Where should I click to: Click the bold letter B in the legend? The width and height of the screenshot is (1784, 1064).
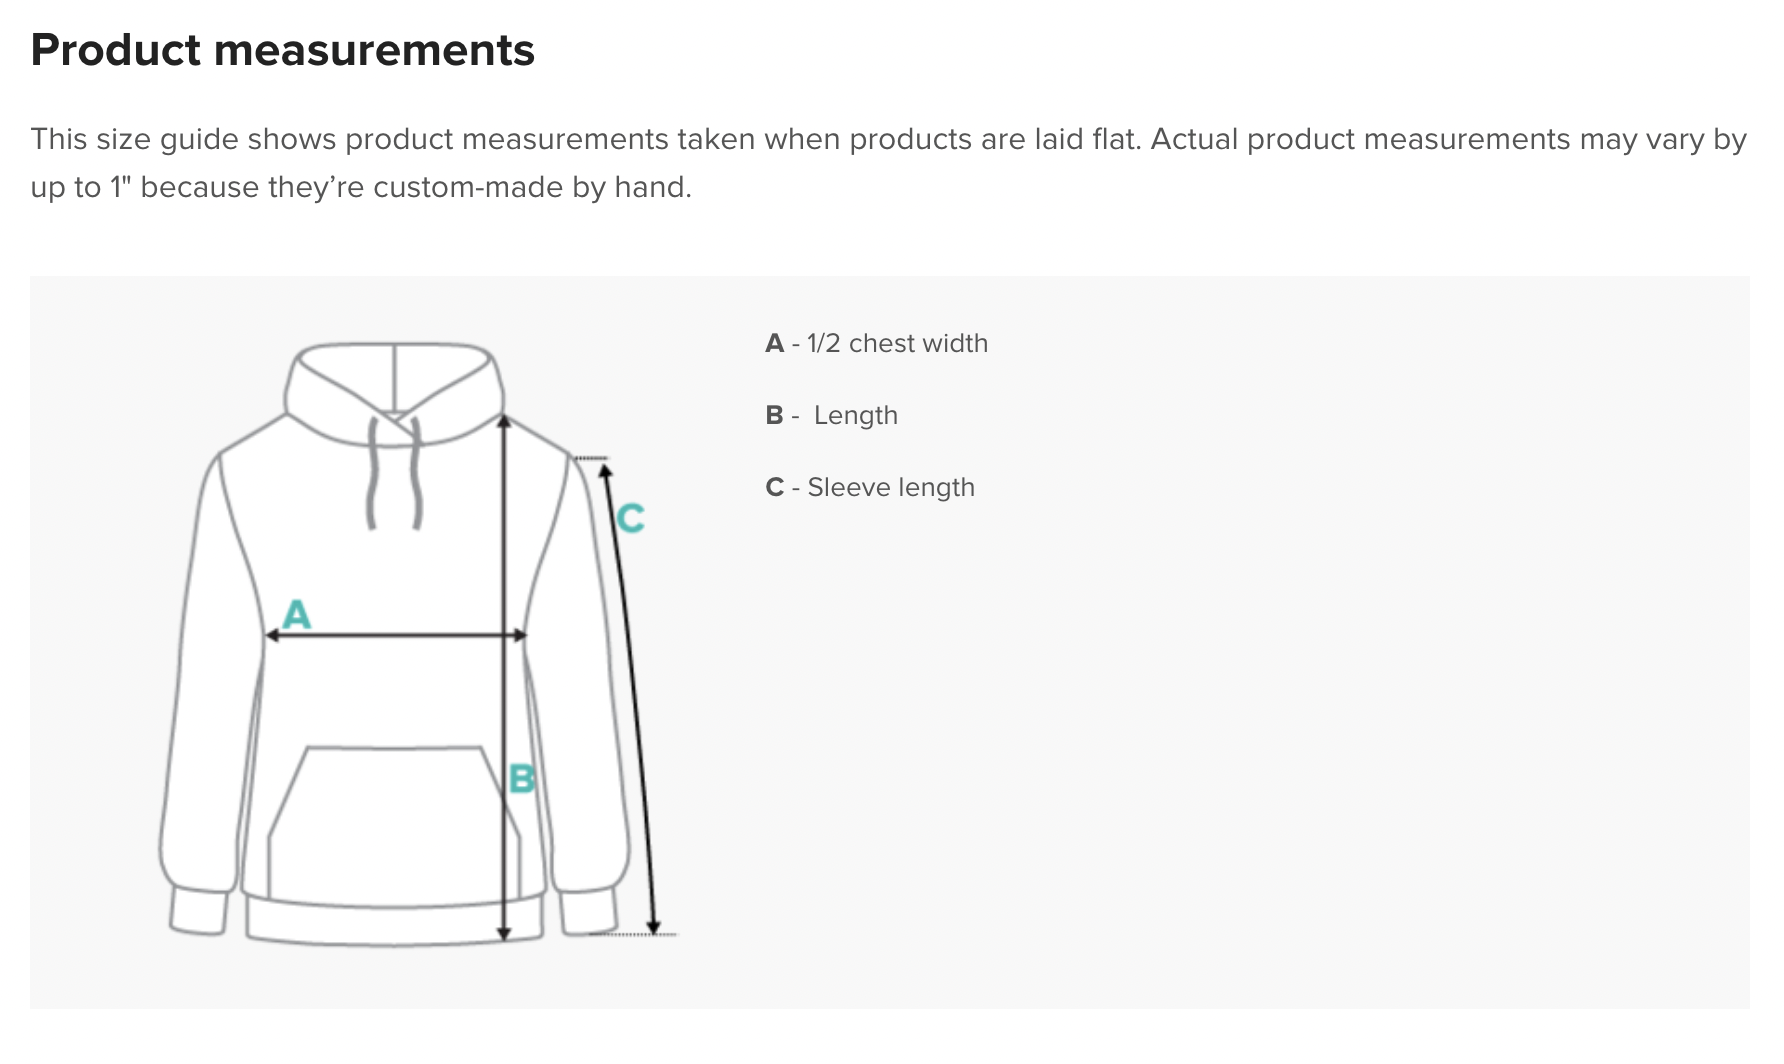pyautogui.click(x=774, y=415)
